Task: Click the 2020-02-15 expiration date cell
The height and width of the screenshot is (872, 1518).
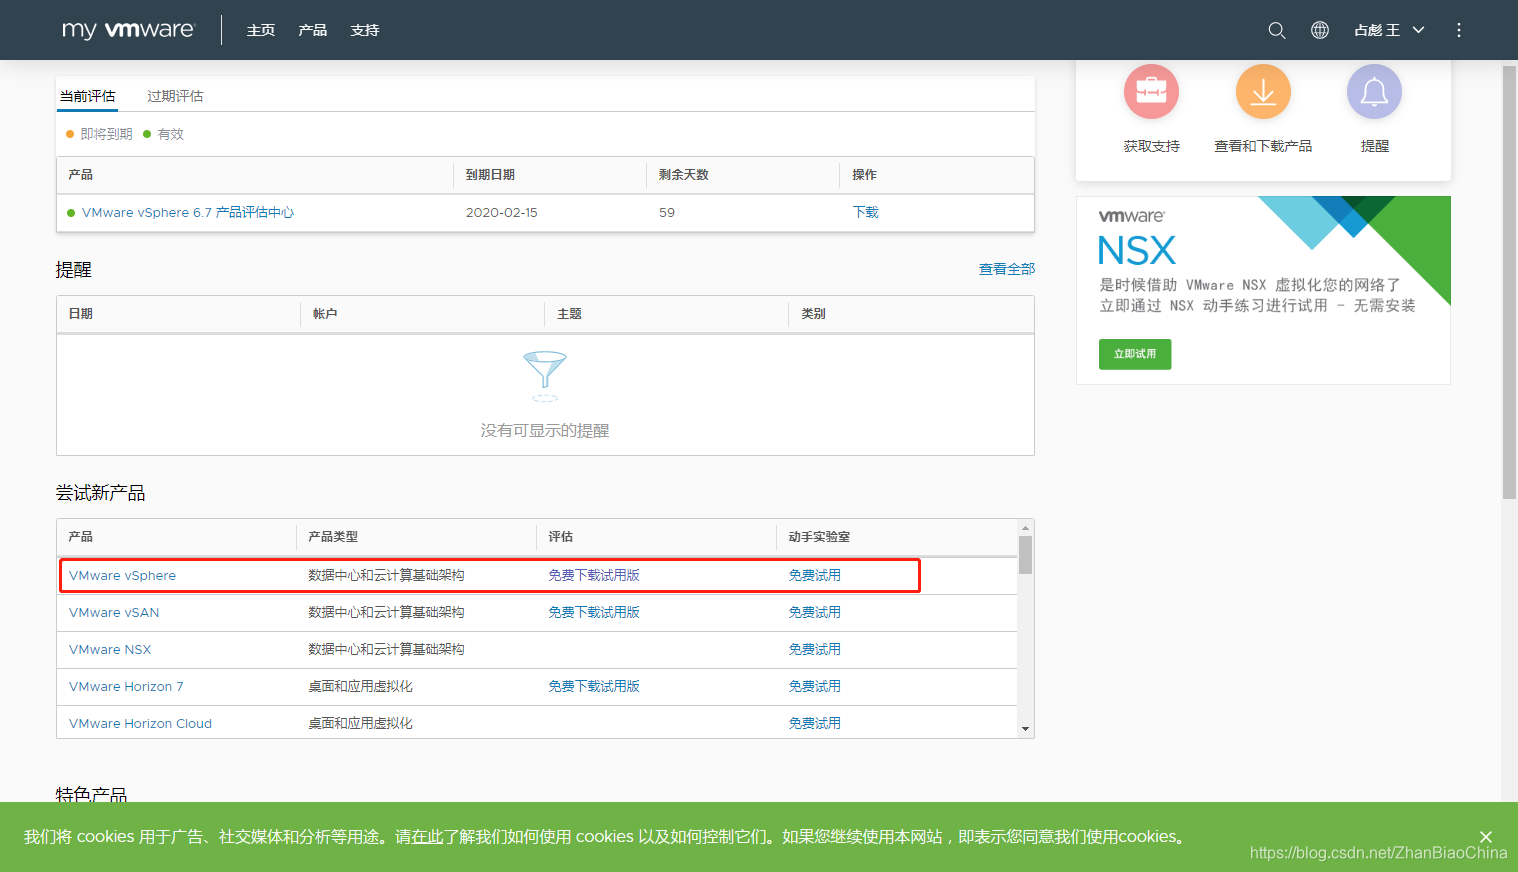Action: (502, 212)
